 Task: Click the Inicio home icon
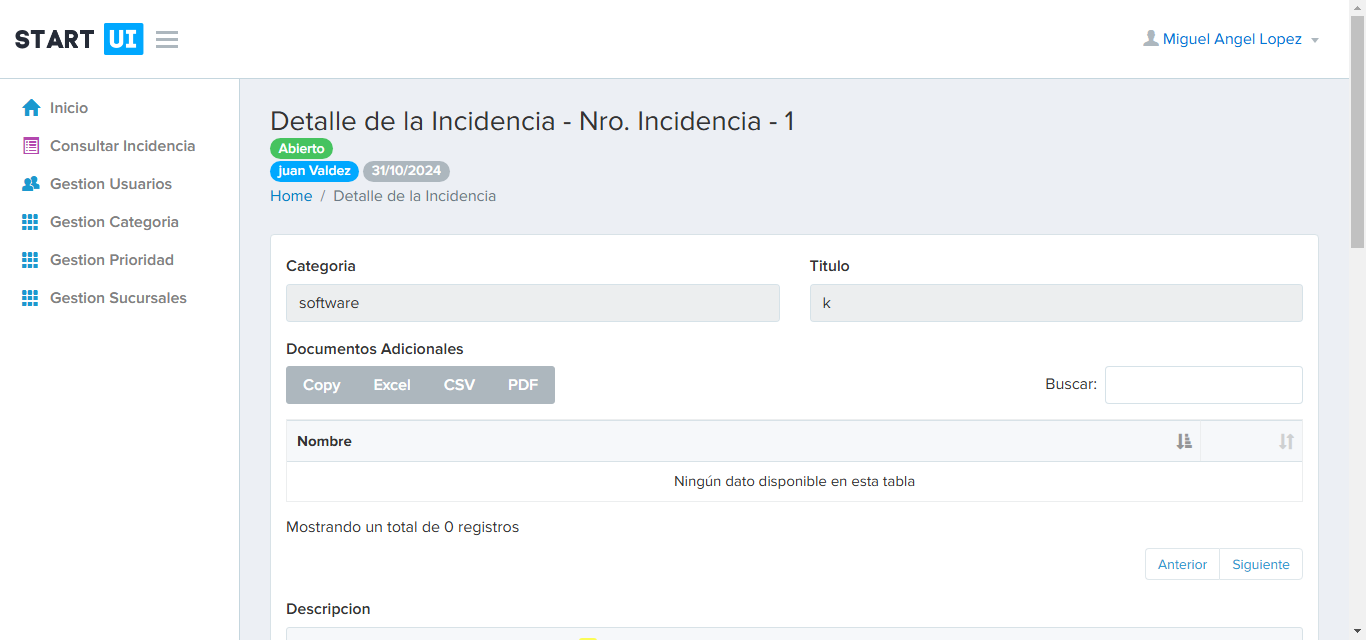(31, 108)
